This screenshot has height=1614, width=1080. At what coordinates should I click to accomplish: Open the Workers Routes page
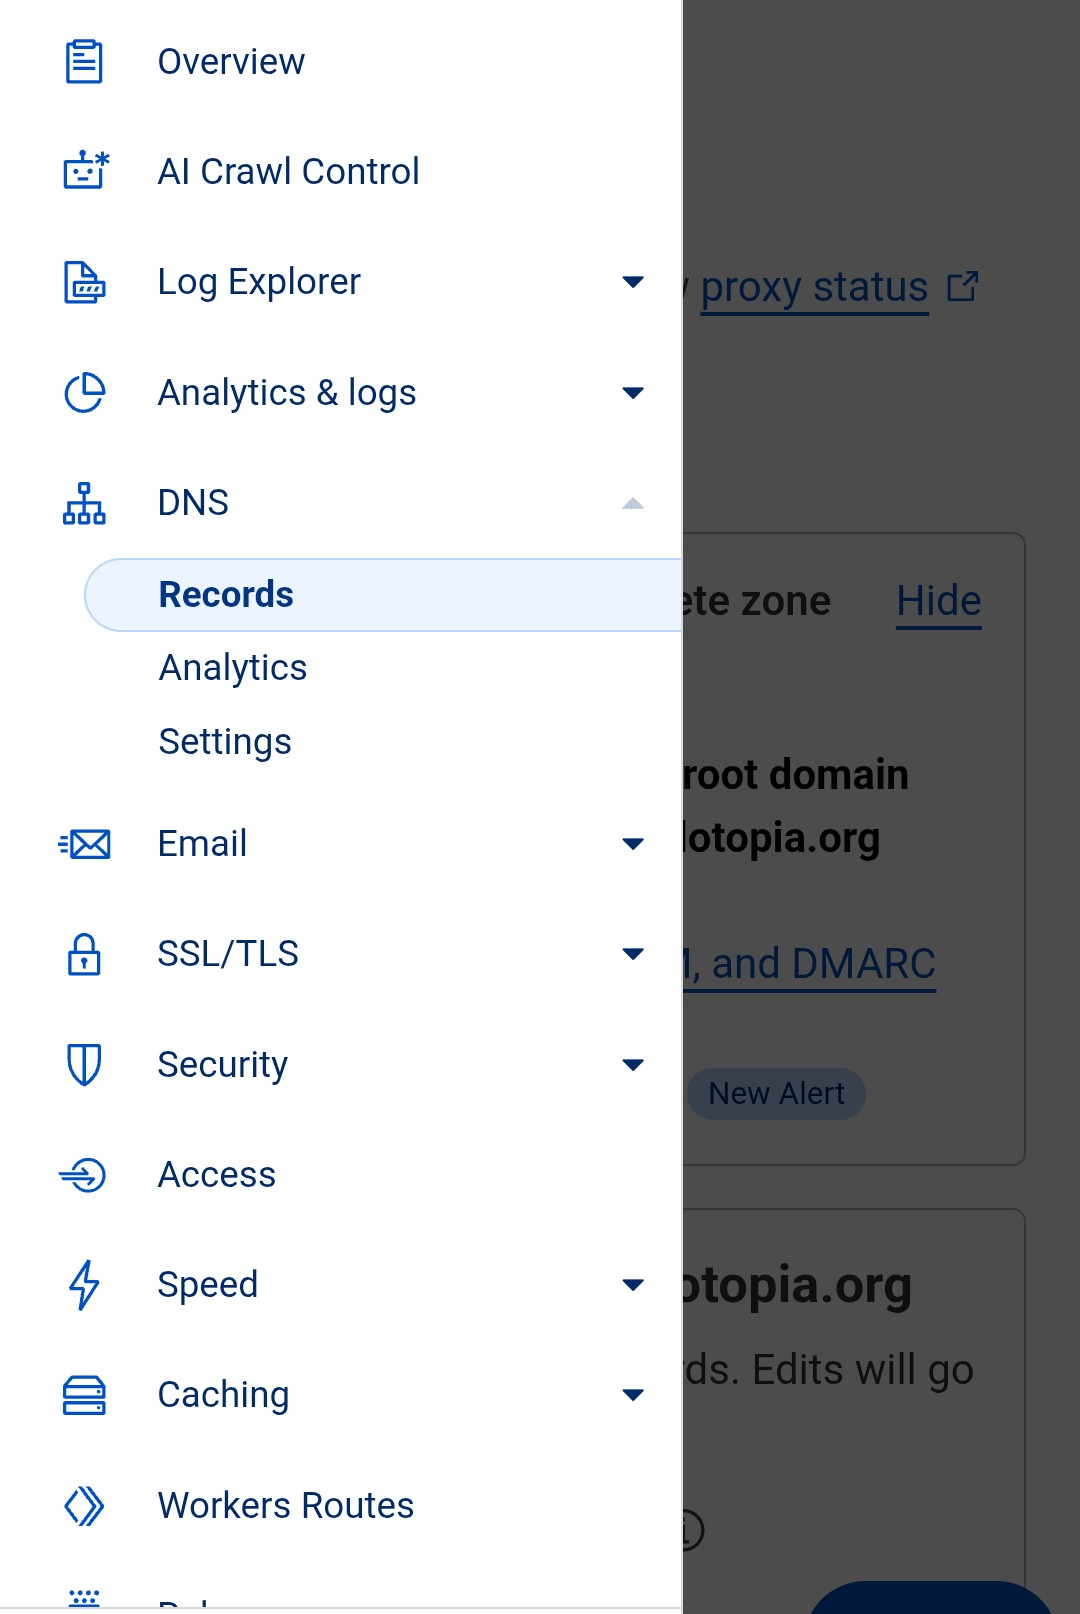coord(285,1505)
